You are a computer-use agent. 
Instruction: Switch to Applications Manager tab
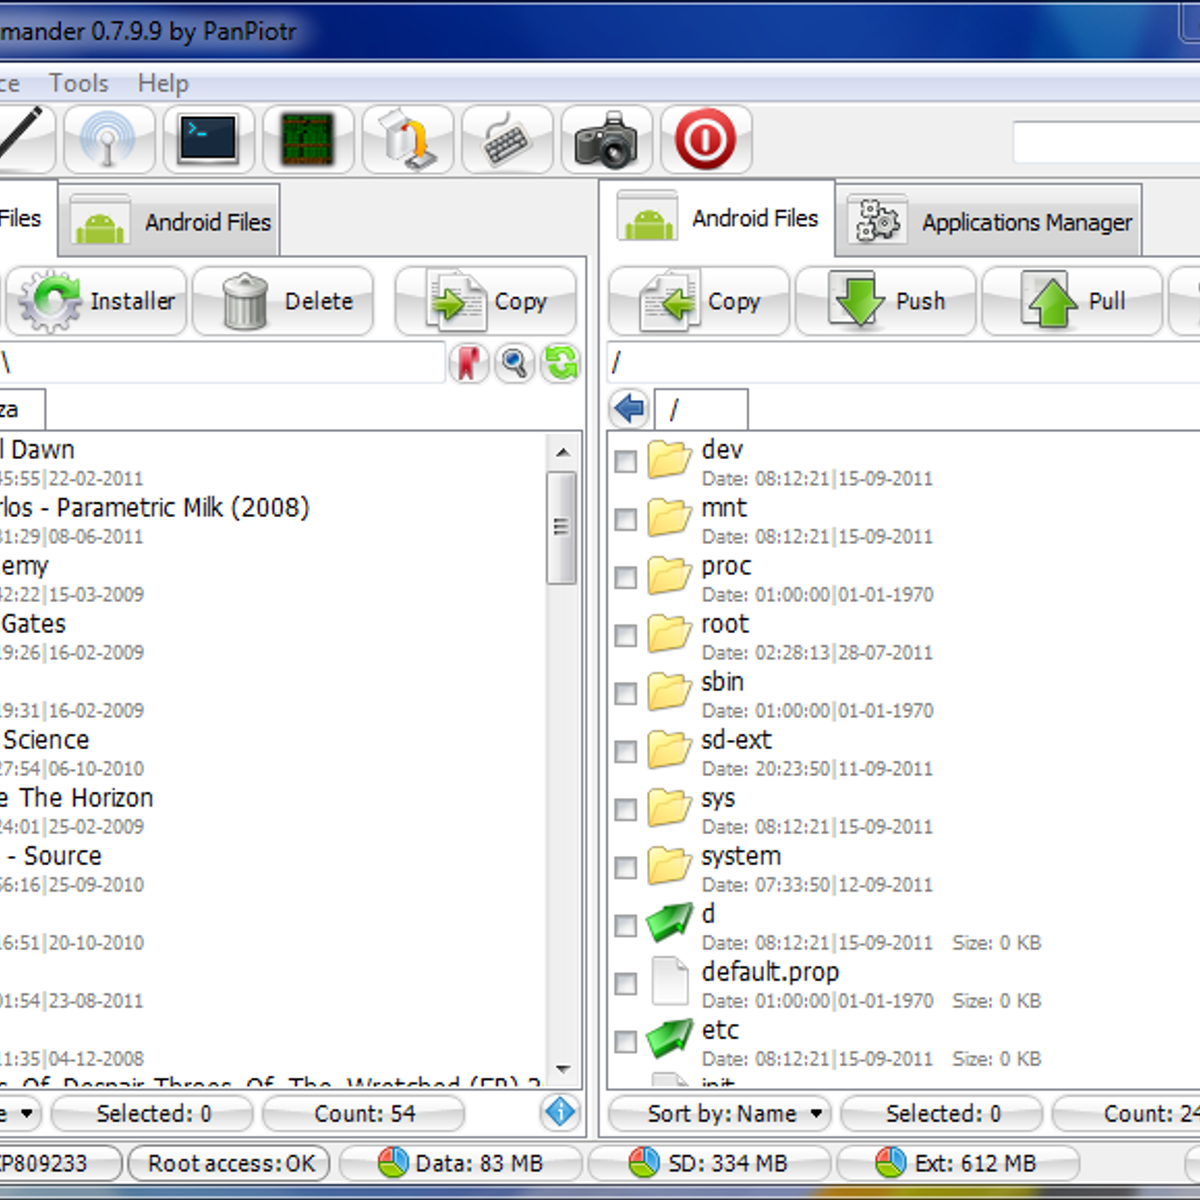point(988,221)
